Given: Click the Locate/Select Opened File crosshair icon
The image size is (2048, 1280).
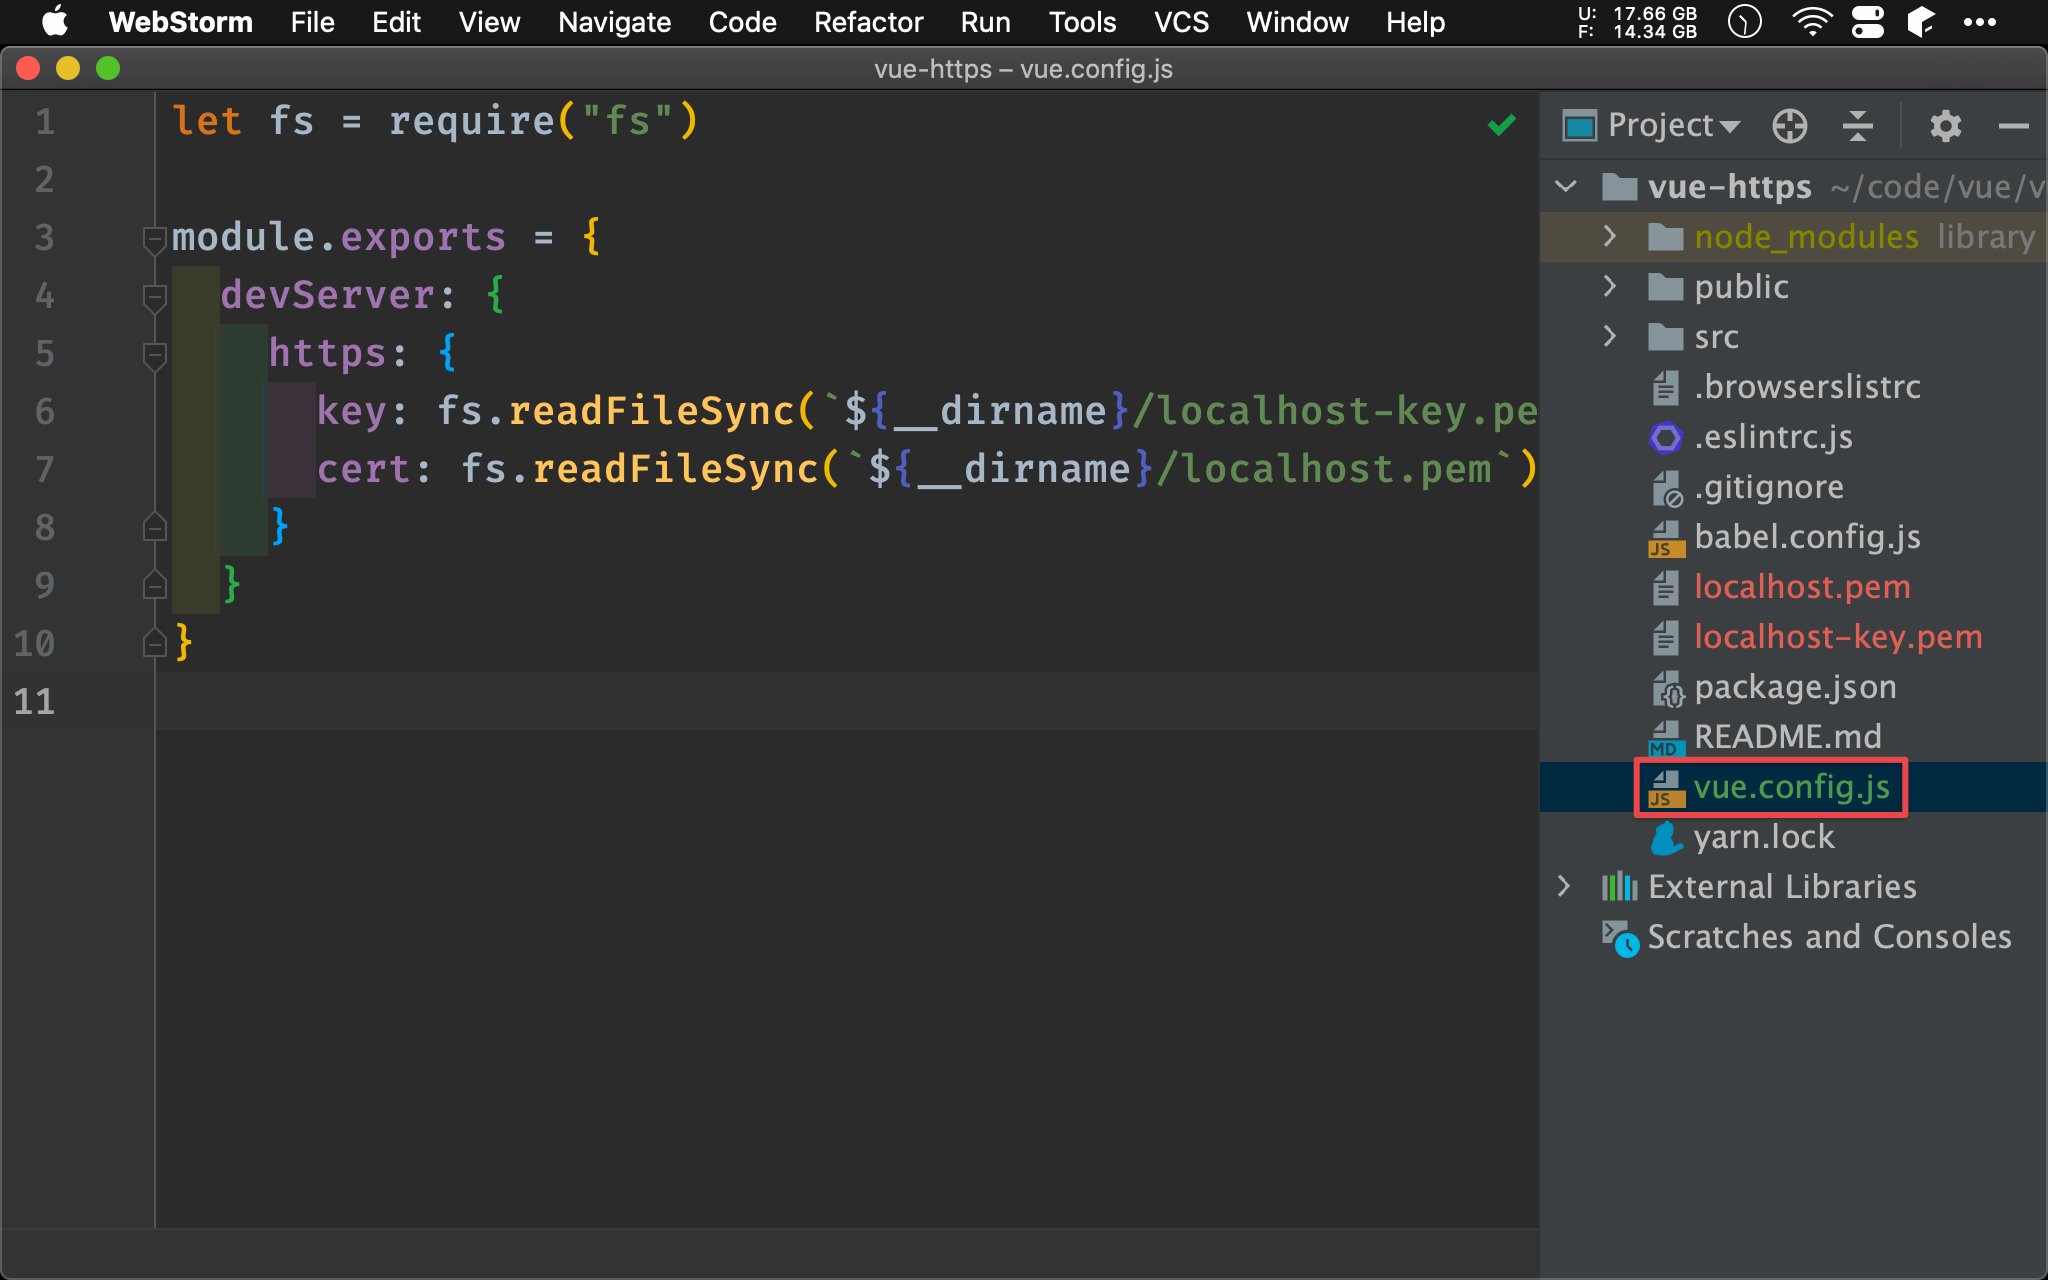Looking at the screenshot, I should click(1789, 126).
